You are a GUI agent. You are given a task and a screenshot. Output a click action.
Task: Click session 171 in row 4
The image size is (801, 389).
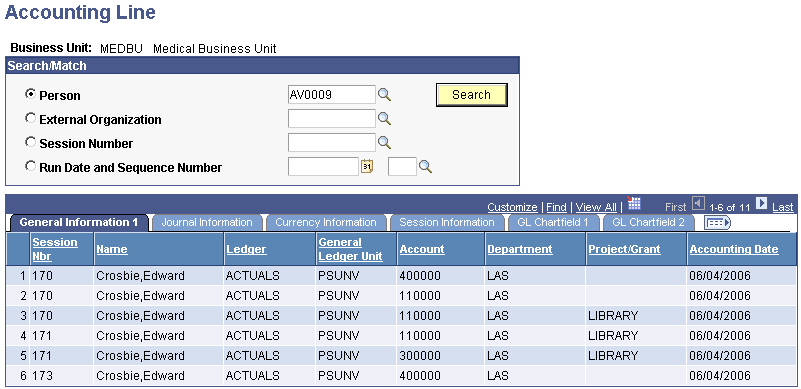(42, 336)
